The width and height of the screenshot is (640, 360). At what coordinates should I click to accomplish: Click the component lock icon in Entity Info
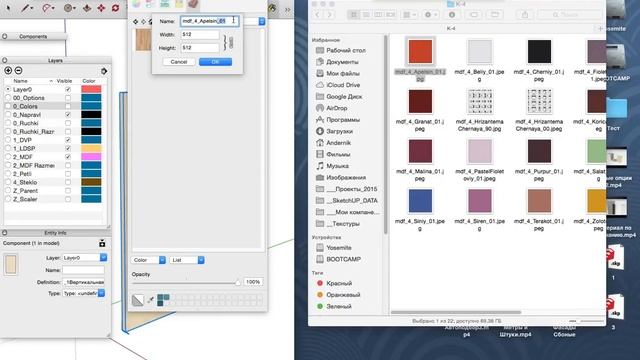pyautogui.click(x=102, y=243)
